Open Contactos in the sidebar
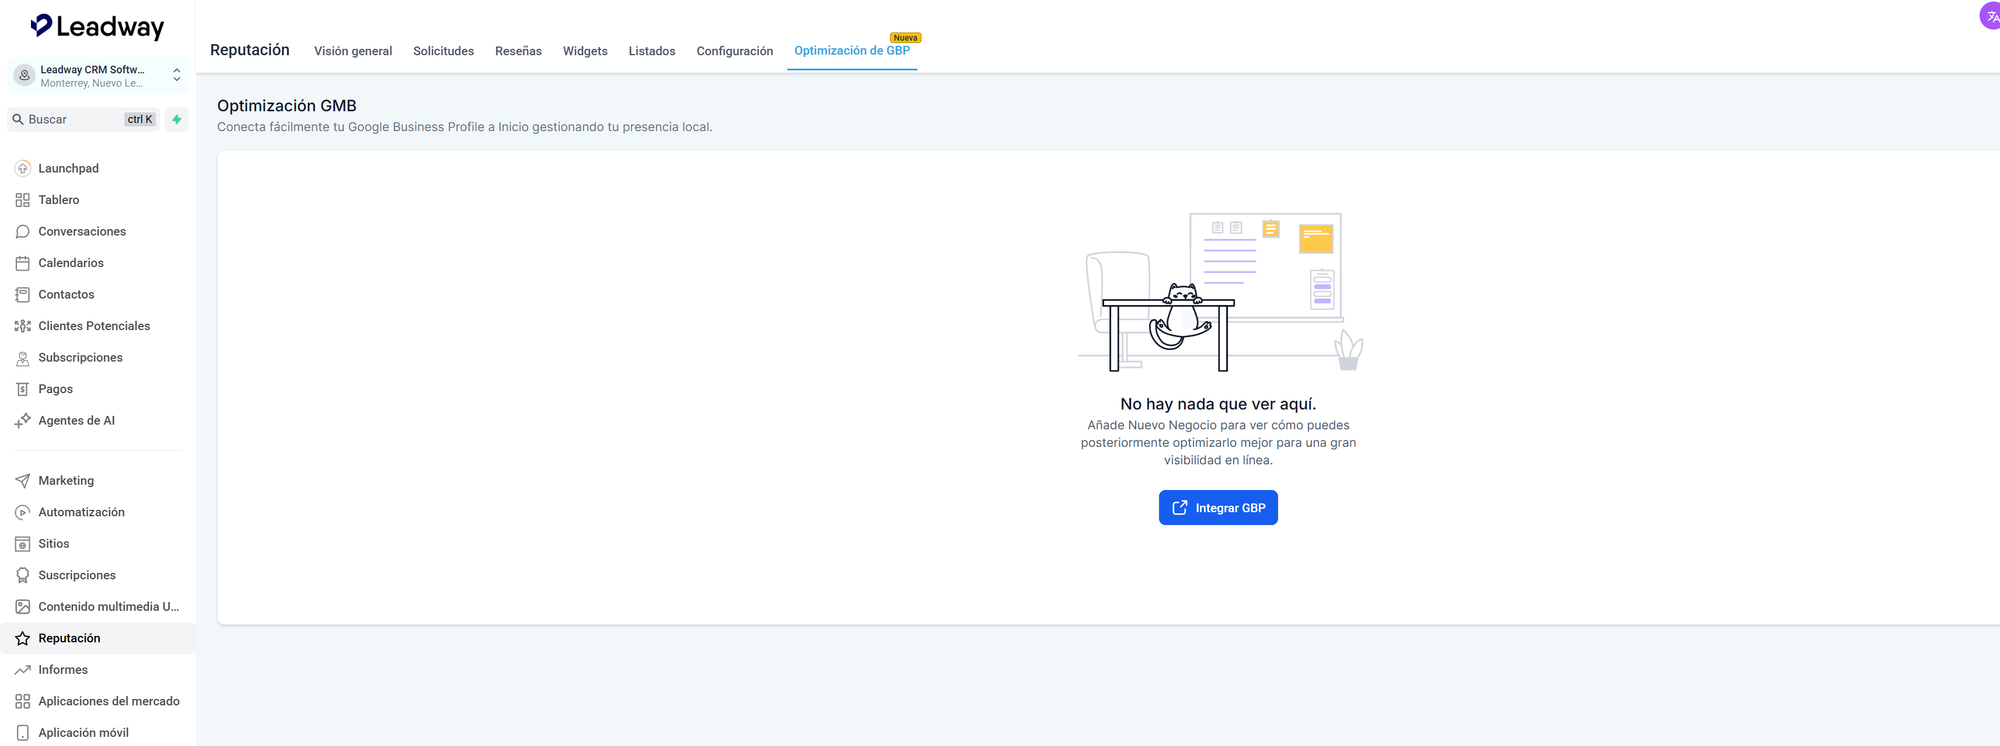2000x746 pixels. click(x=66, y=294)
